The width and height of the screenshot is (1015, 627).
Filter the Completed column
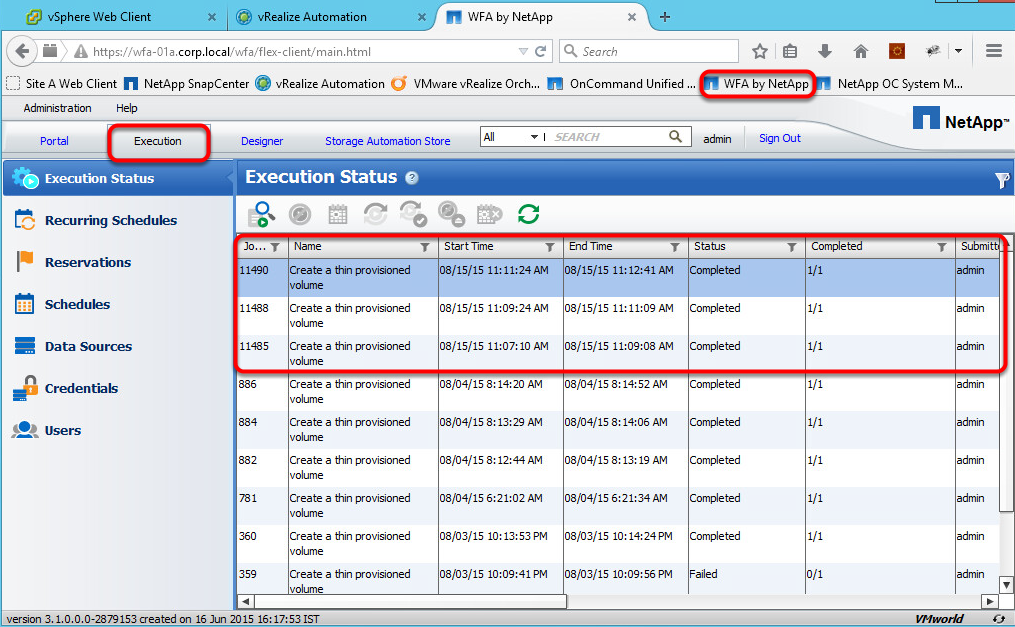pos(942,247)
